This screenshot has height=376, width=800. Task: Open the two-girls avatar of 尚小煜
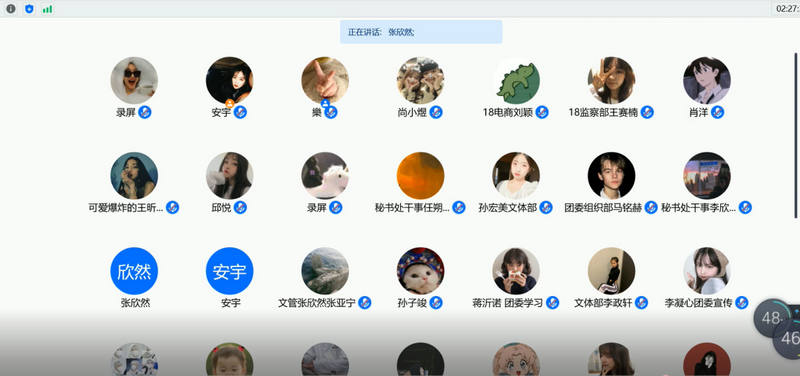coord(420,81)
